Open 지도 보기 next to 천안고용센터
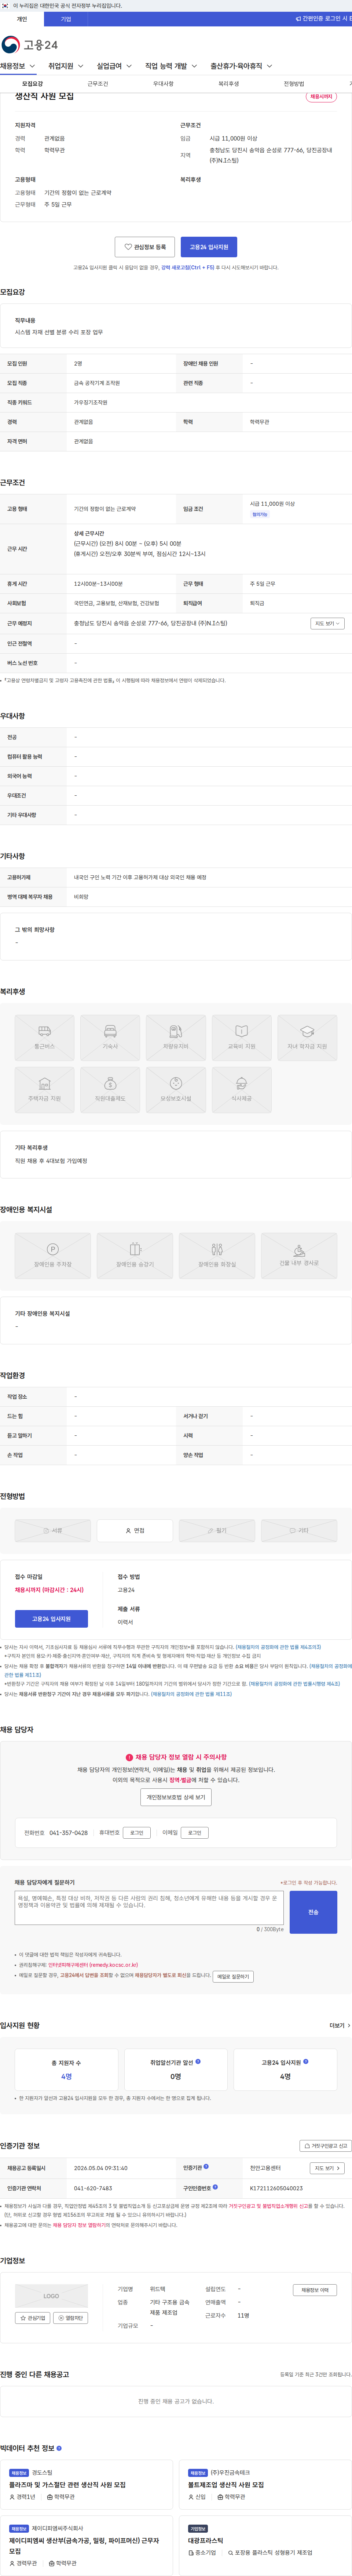The image size is (352, 2576). [327, 2168]
